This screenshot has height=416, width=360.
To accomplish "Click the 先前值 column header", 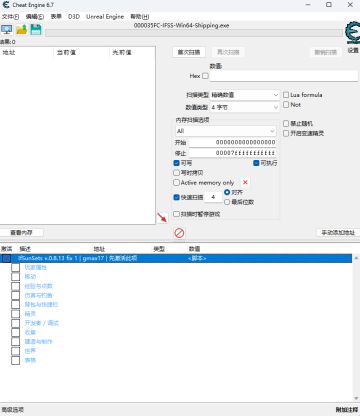I will coord(122,52).
